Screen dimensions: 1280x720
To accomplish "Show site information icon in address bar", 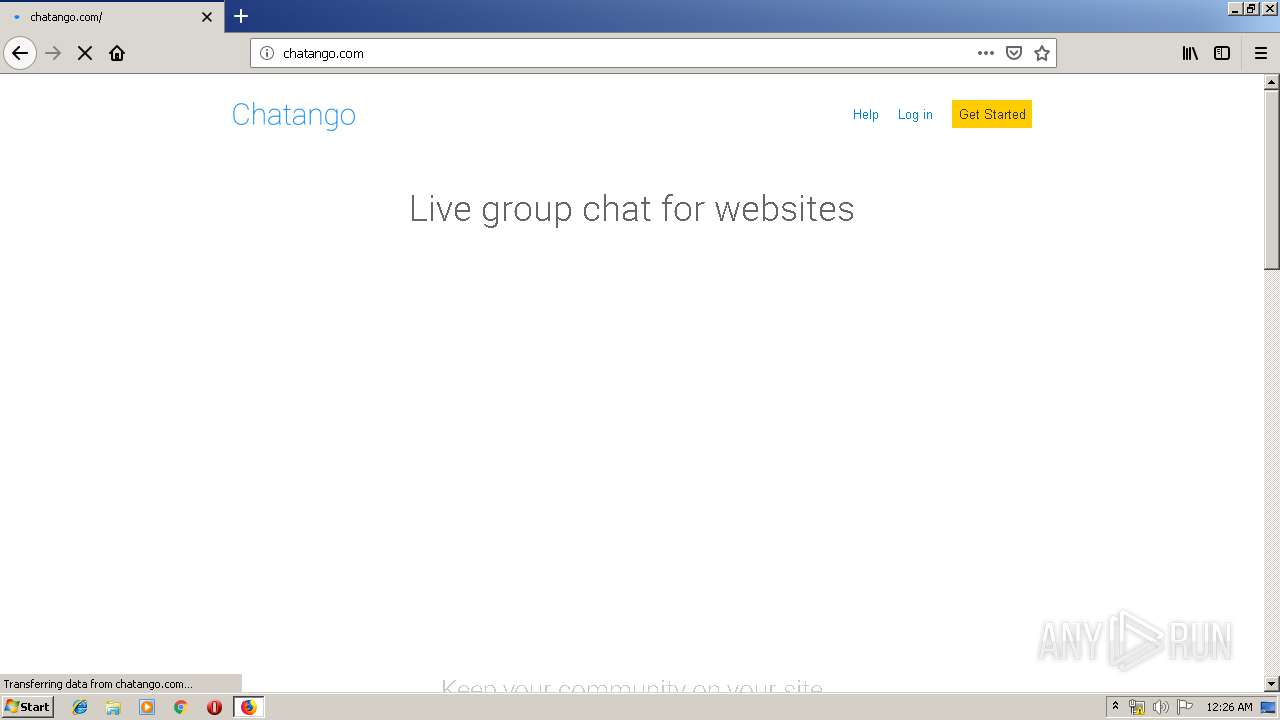I will click(x=267, y=53).
